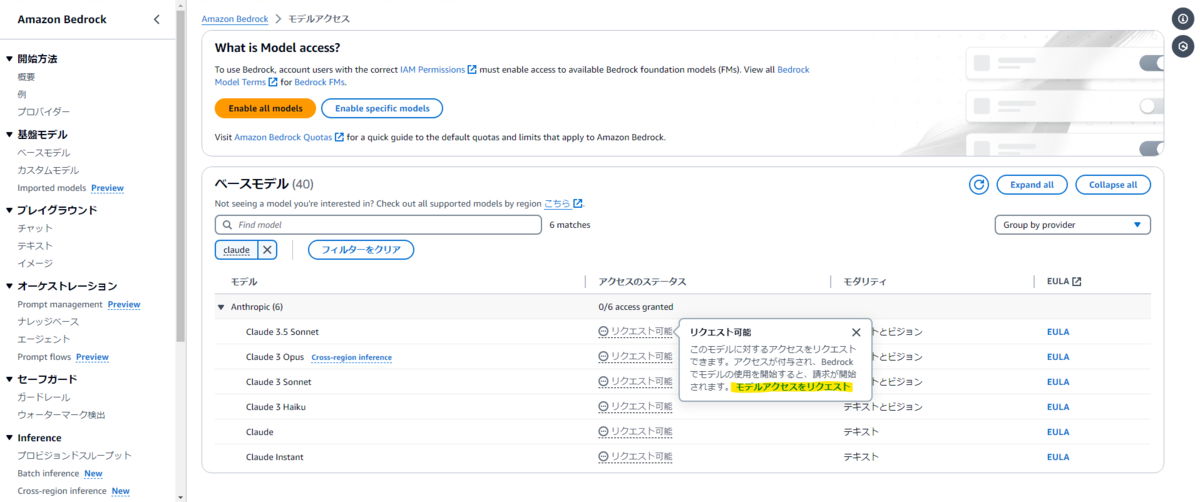Image resolution: width=1200 pixels, height=502 pixels.
Task: Click the Enable all models button
Action: pyautogui.click(x=265, y=108)
